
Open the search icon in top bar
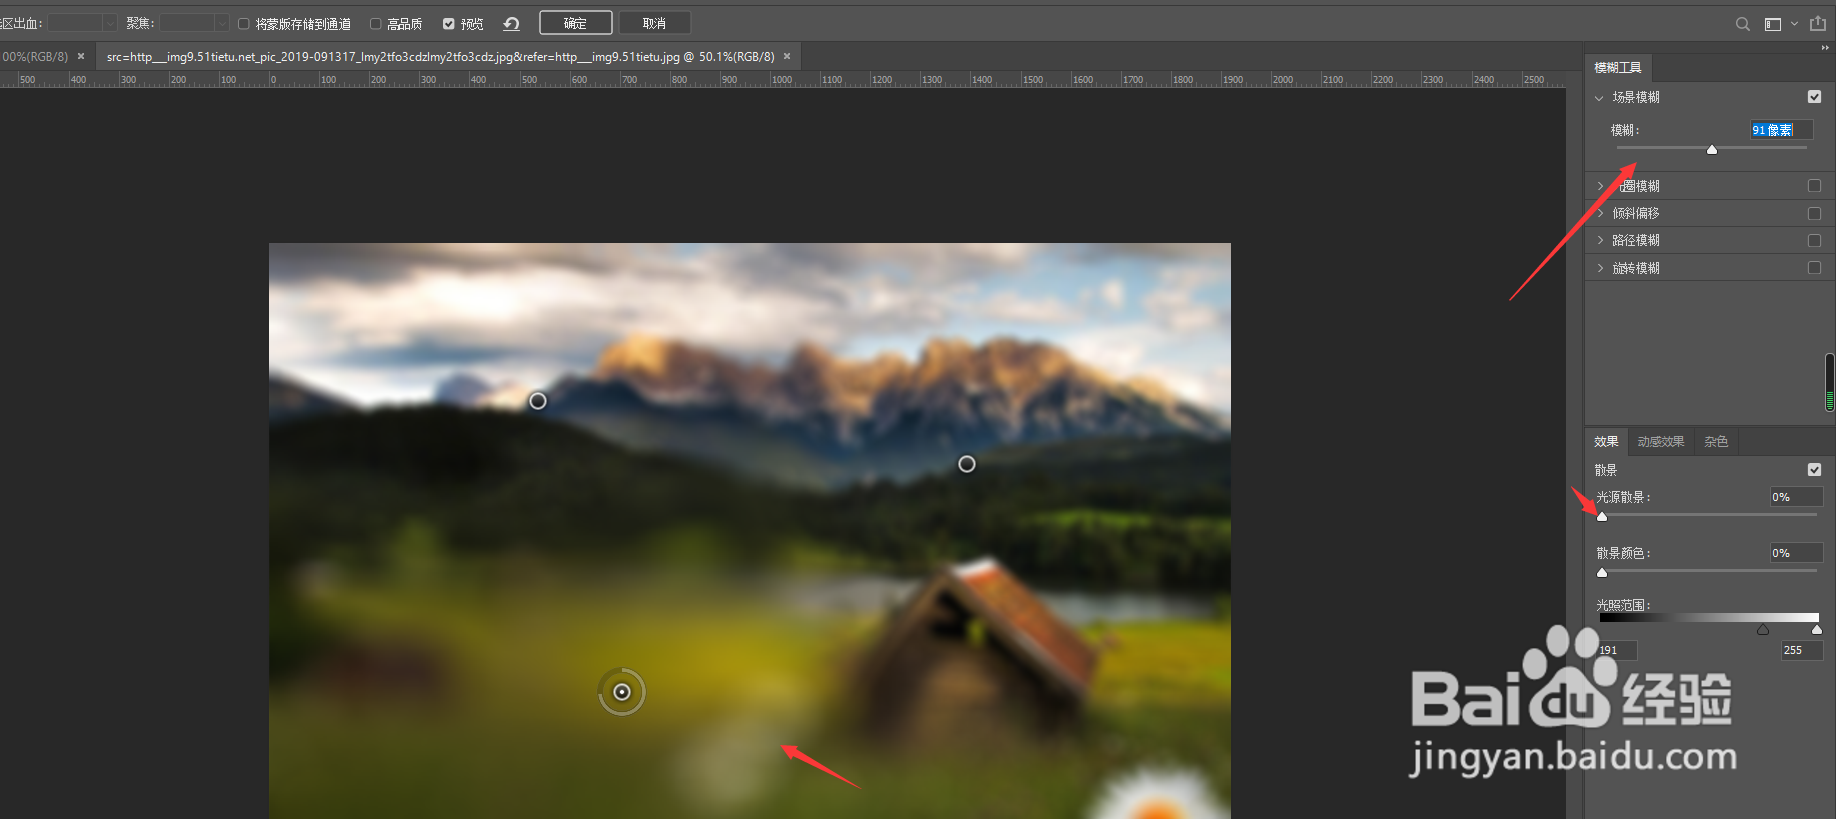[x=1742, y=24]
